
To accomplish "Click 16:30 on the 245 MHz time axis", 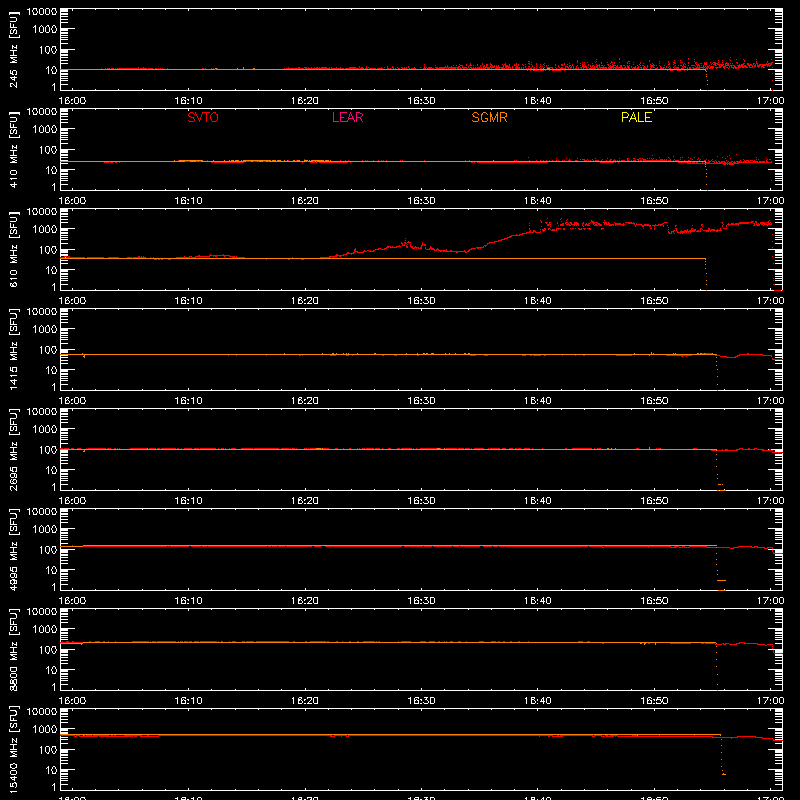I will (421, 101).
